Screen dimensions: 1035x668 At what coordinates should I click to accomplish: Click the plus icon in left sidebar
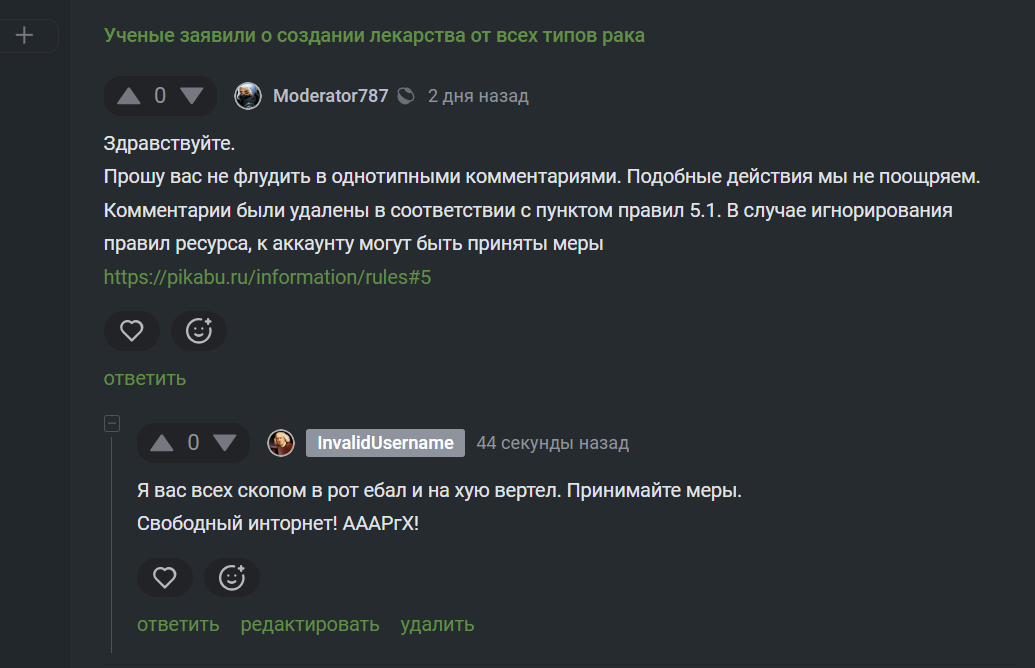24,36
